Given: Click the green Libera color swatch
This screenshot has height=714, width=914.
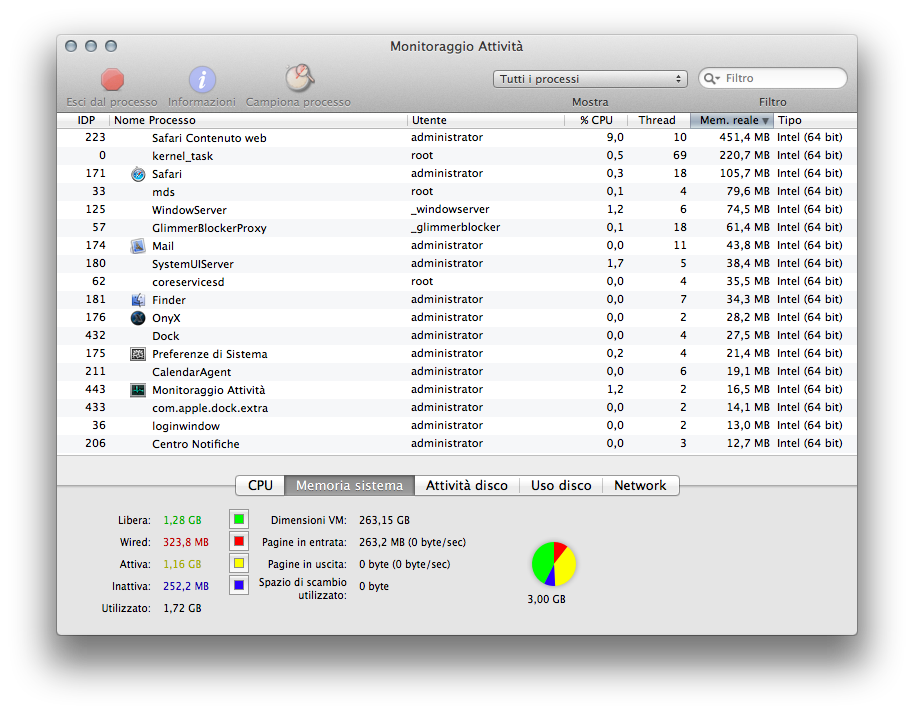Looking at the screenshot, I should (239, 519).
